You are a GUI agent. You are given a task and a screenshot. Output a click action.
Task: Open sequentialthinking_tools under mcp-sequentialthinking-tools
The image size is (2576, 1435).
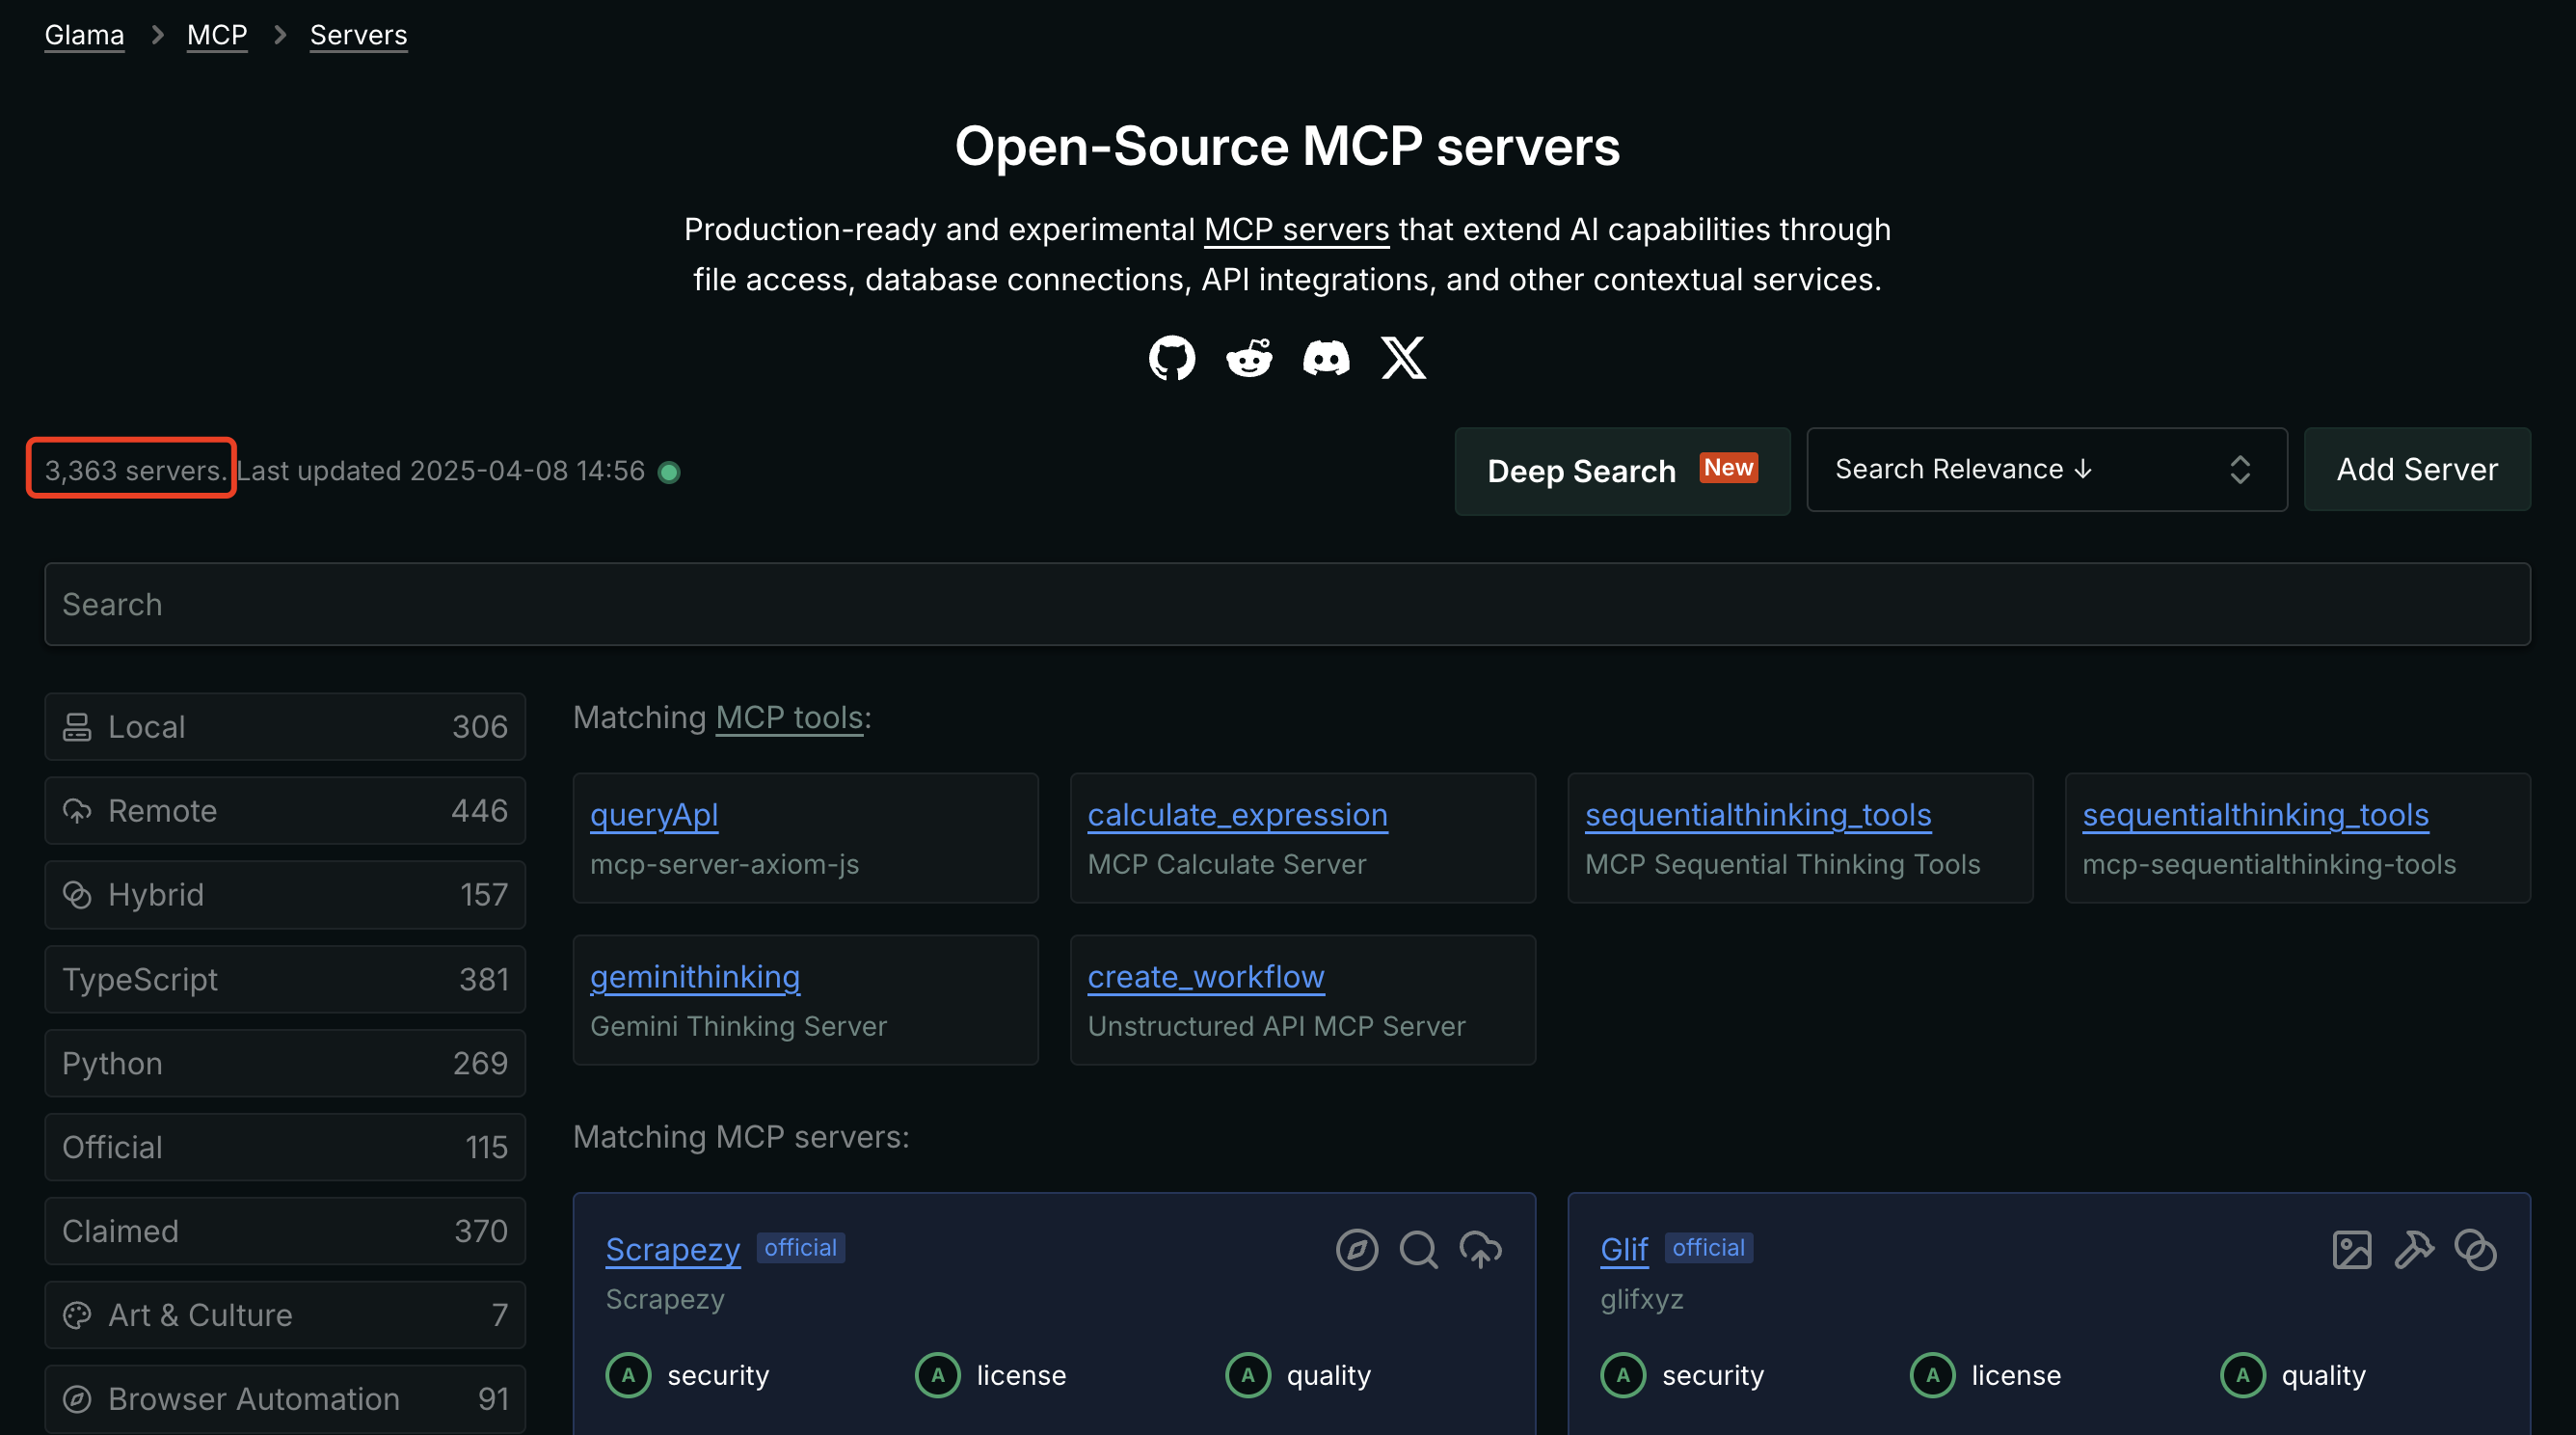click(2255, 815)
